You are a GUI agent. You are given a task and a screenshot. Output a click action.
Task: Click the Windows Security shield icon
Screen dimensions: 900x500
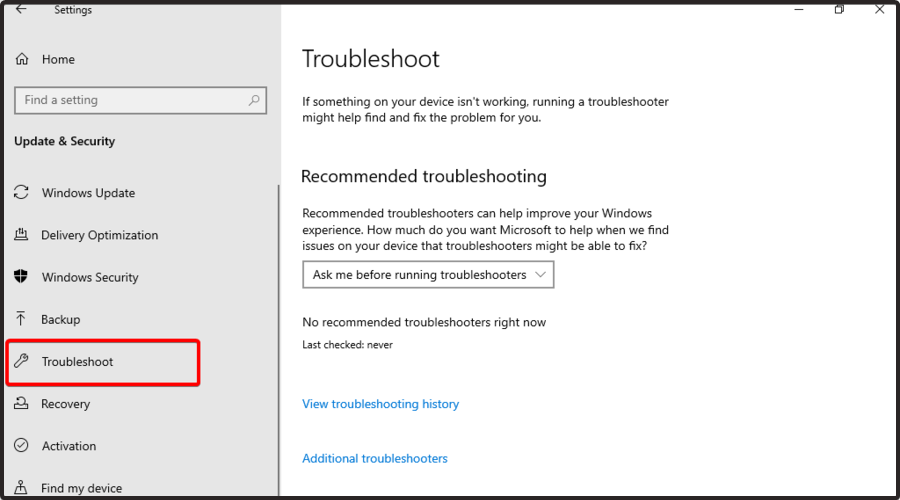21,277
